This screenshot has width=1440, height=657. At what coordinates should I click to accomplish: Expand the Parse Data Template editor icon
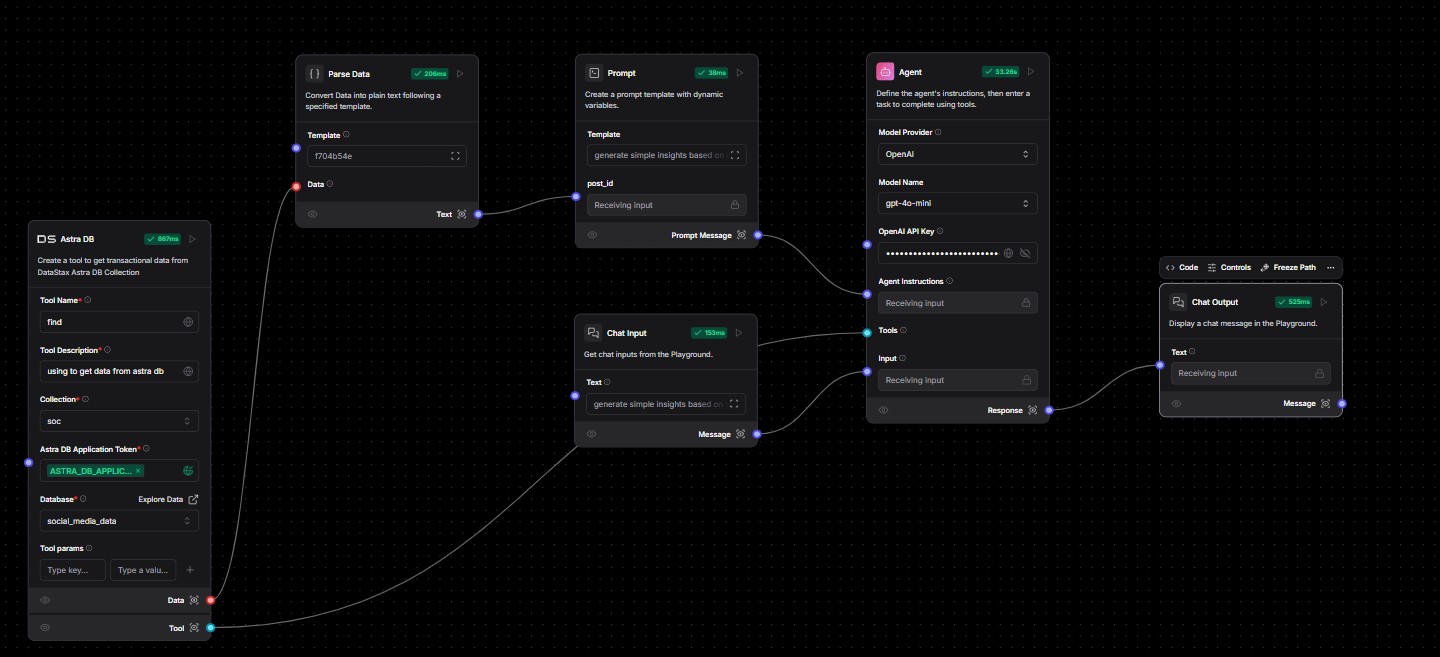tap(455, 156)
